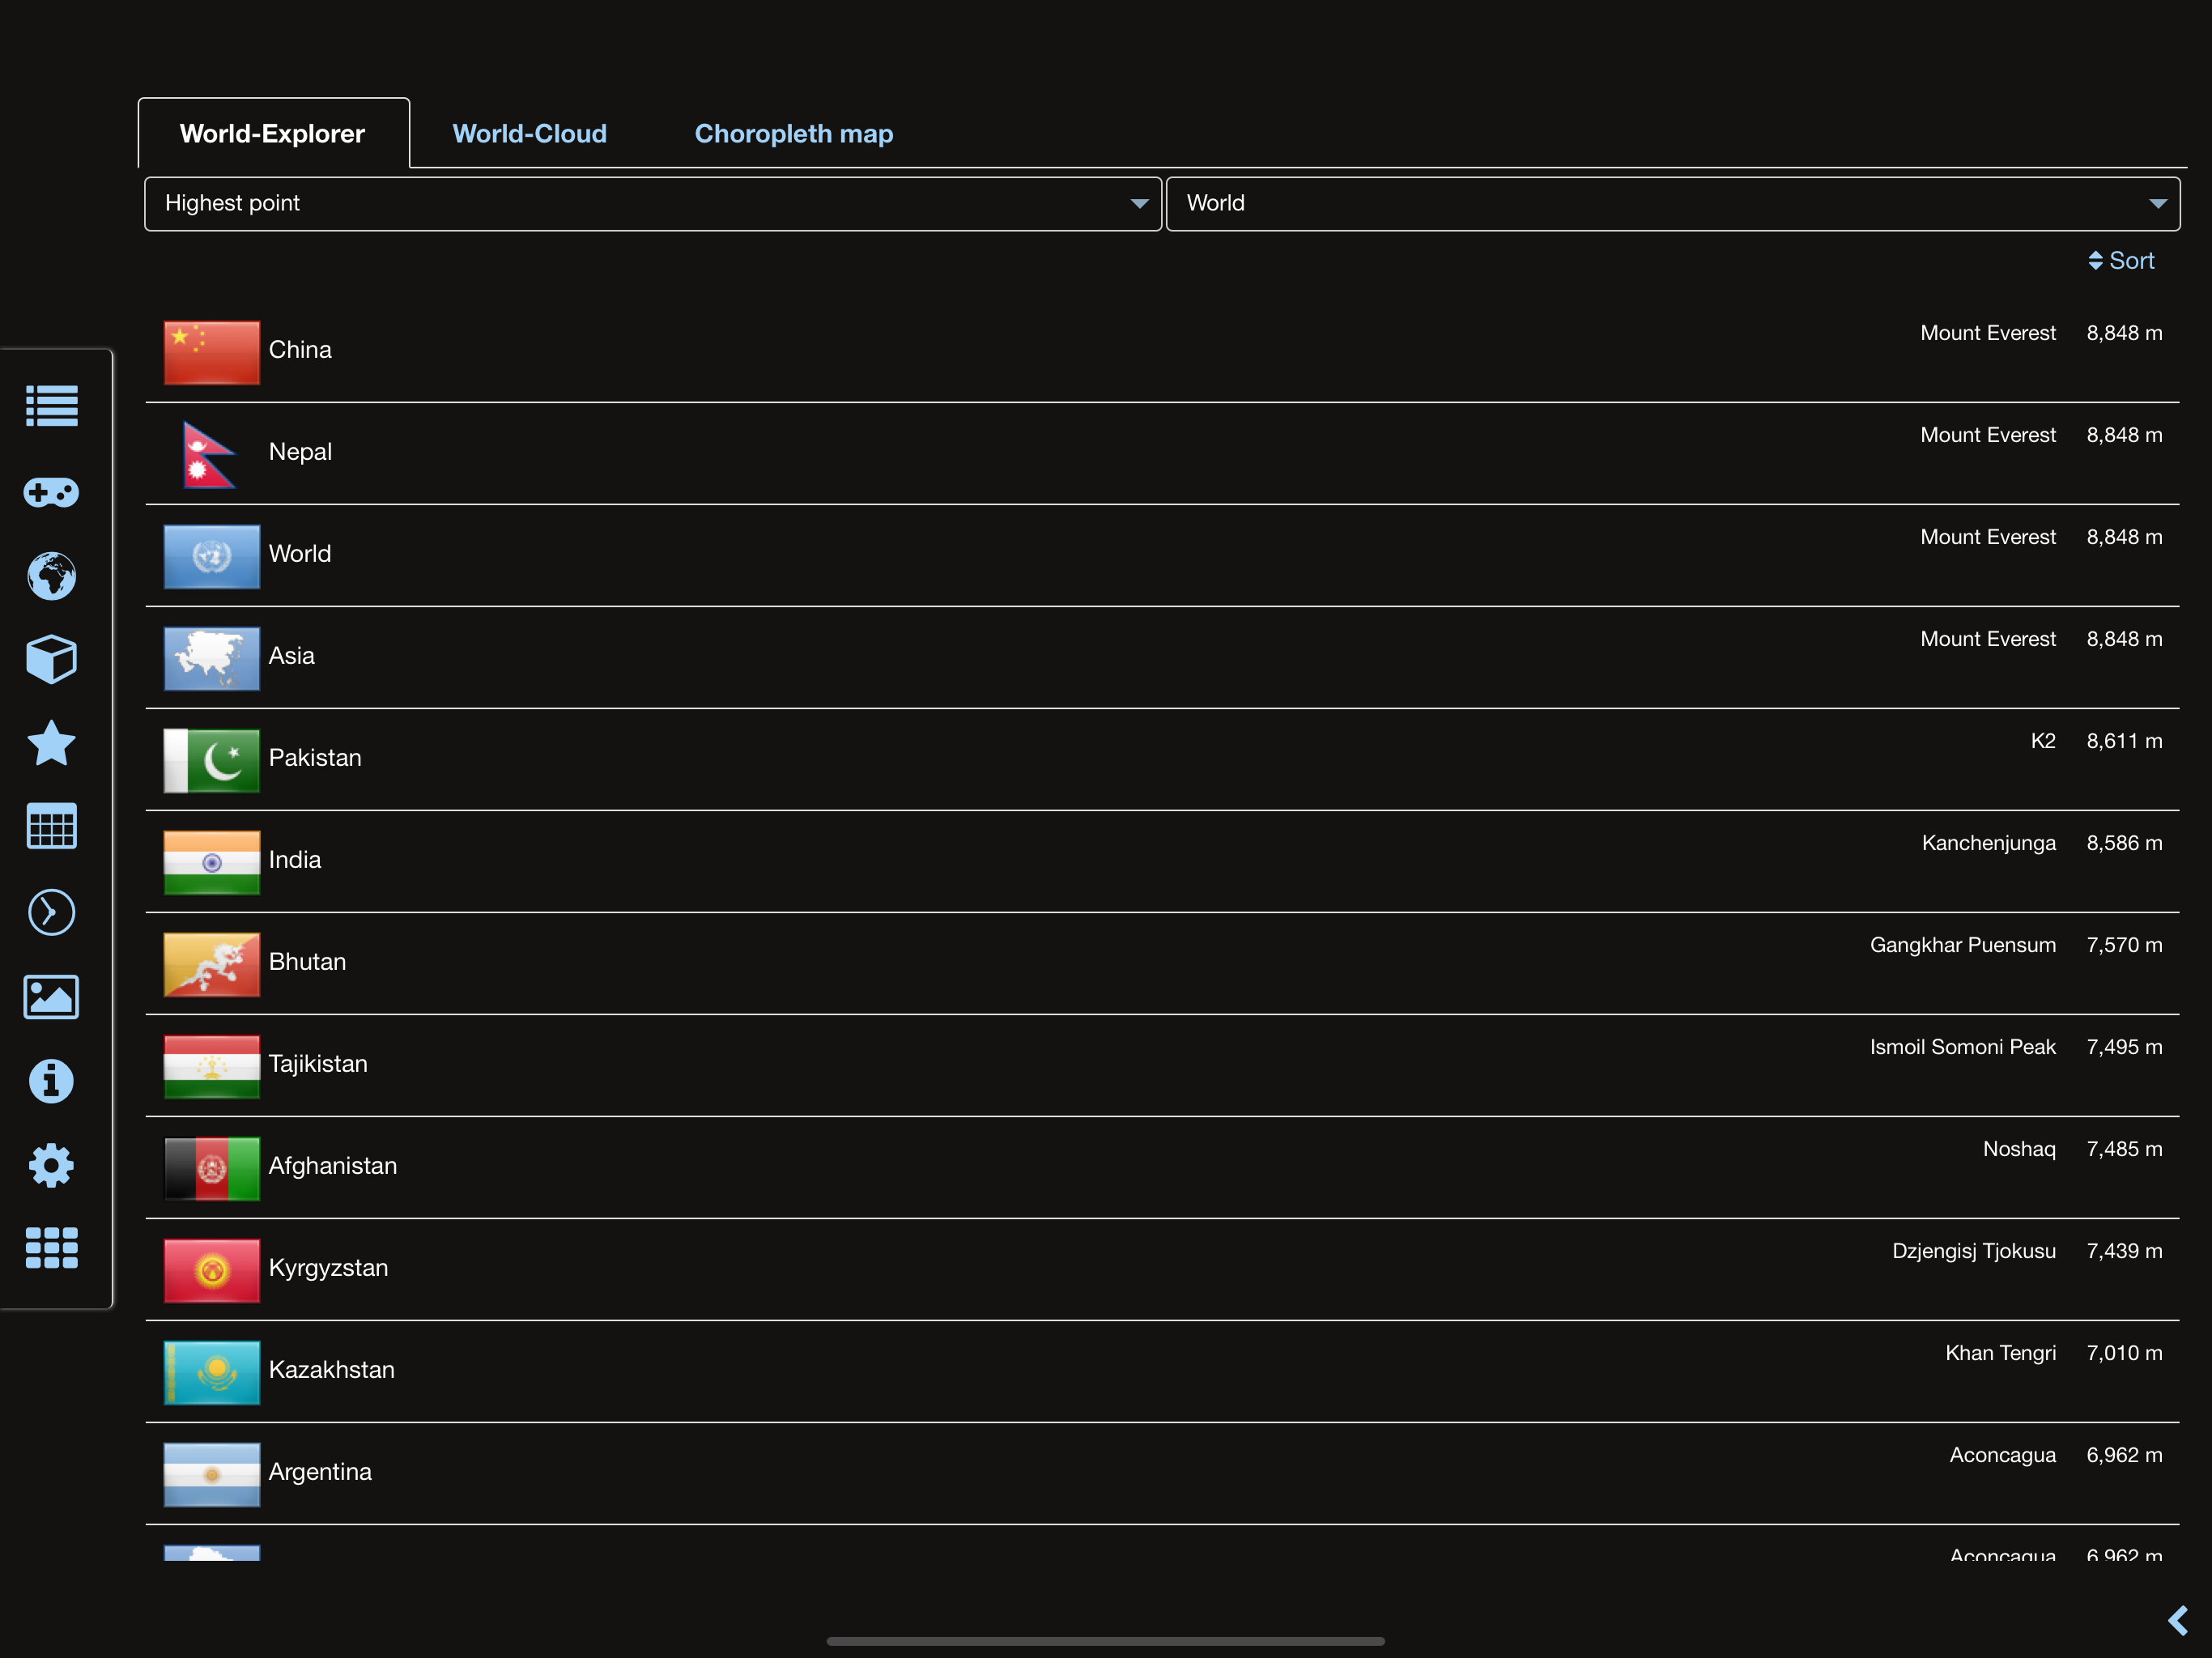
Task: Click the Afghanistan flag
Action: tap(212, 1168)
